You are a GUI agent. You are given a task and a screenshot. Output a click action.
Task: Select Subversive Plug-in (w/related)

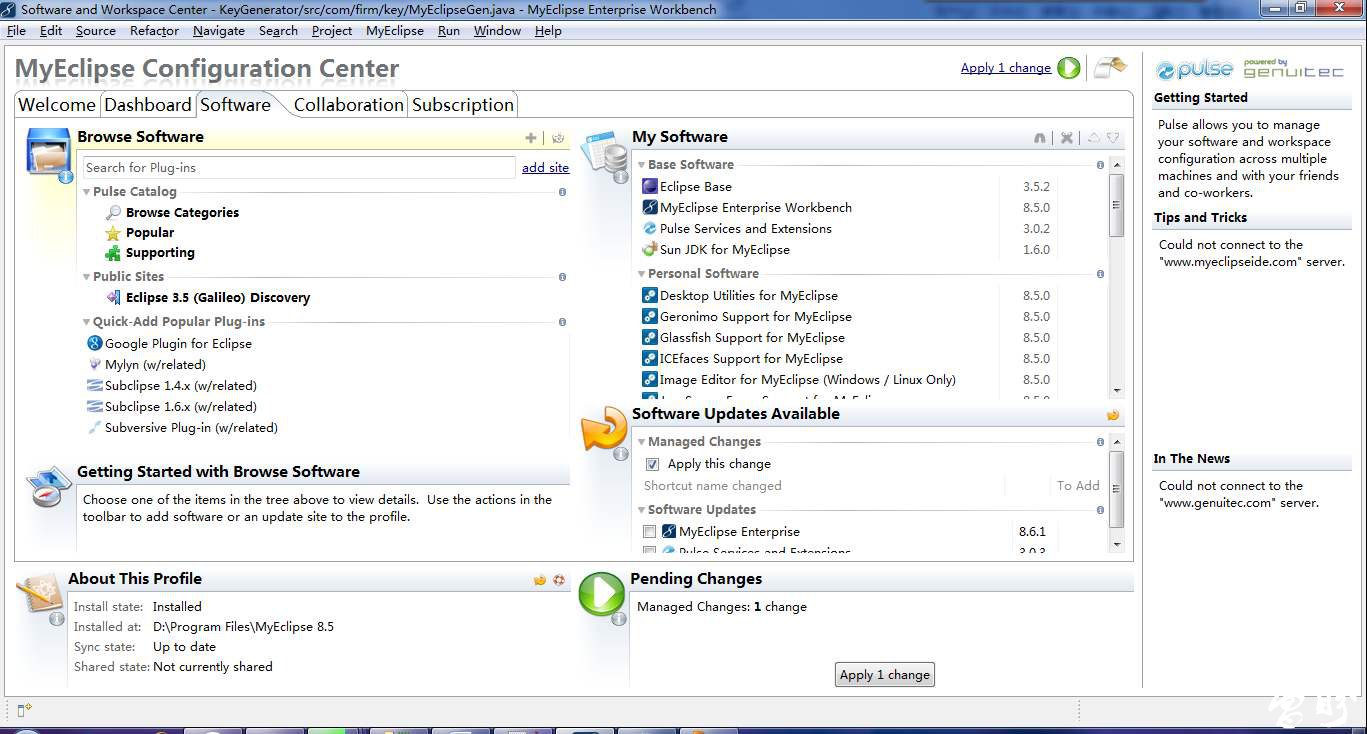click(191, 428)
